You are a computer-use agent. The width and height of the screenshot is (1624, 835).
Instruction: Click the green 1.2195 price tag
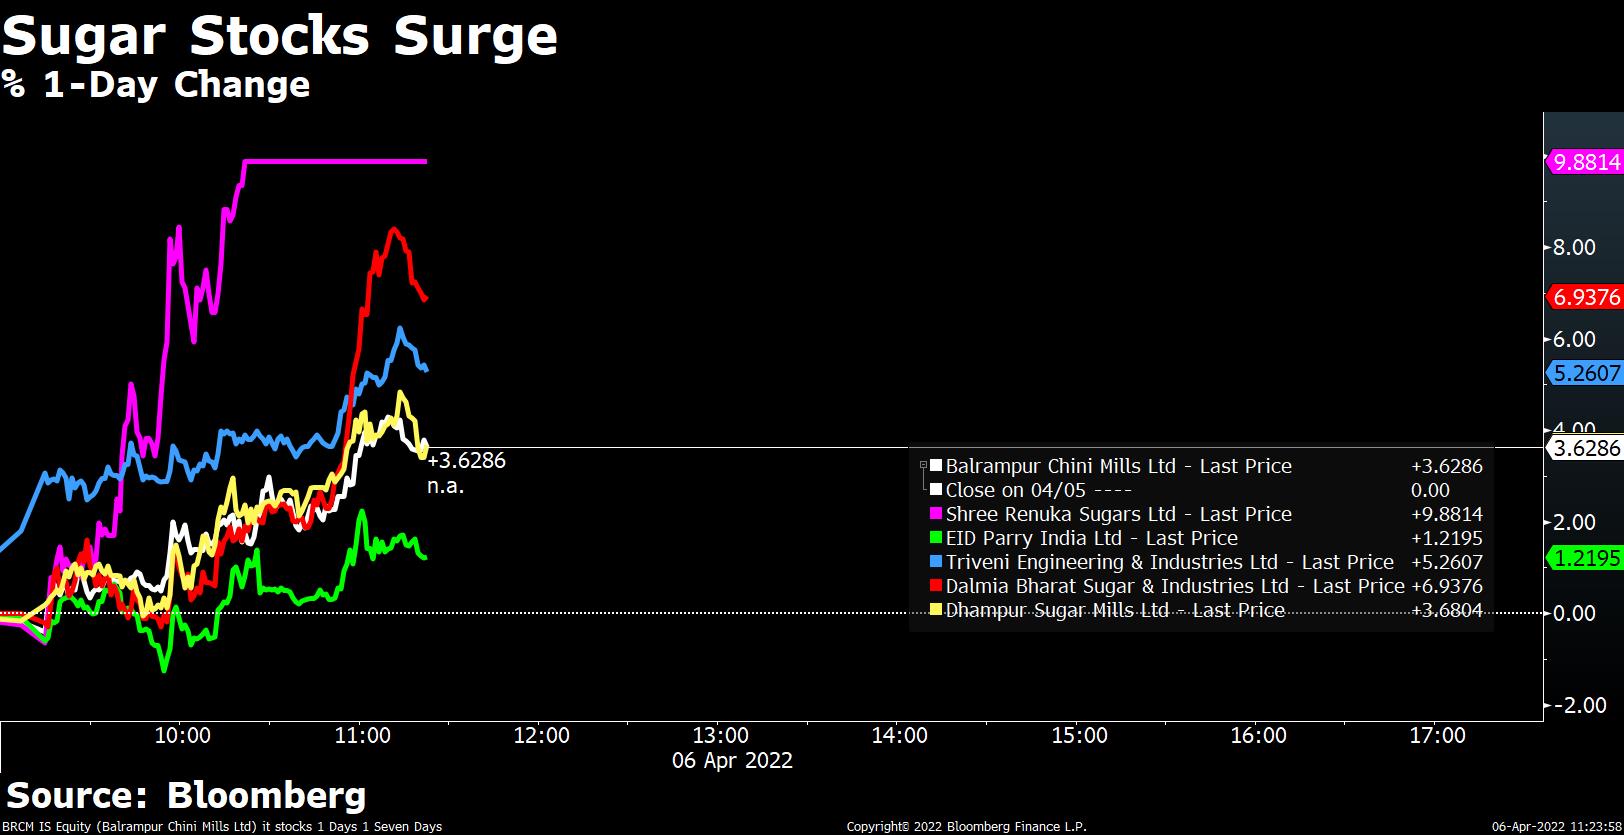click(1585, 558)
